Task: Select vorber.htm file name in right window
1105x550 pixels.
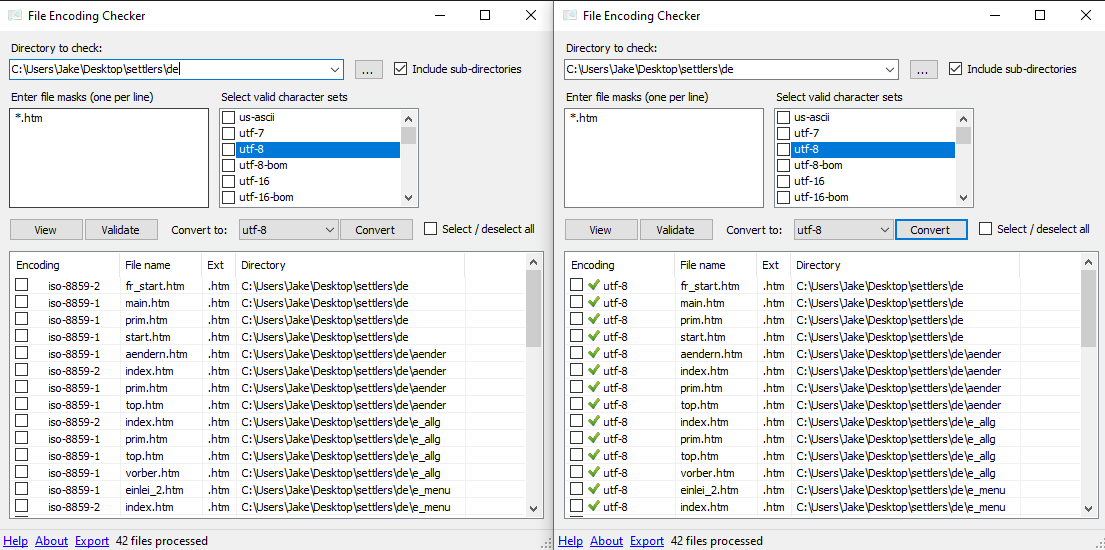Action: click(x=708, y=472)
